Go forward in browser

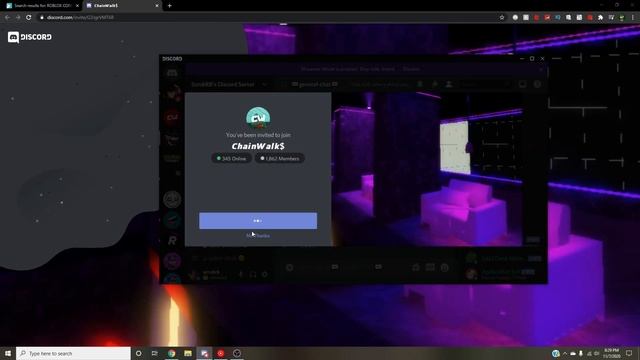pyautogui.click(x=18, y=18)
